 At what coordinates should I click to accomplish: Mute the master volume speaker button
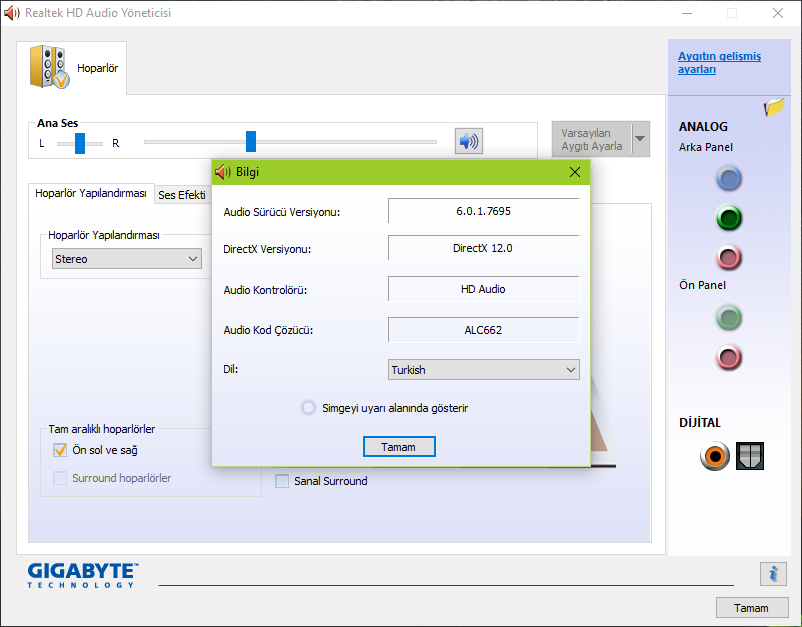469,141
